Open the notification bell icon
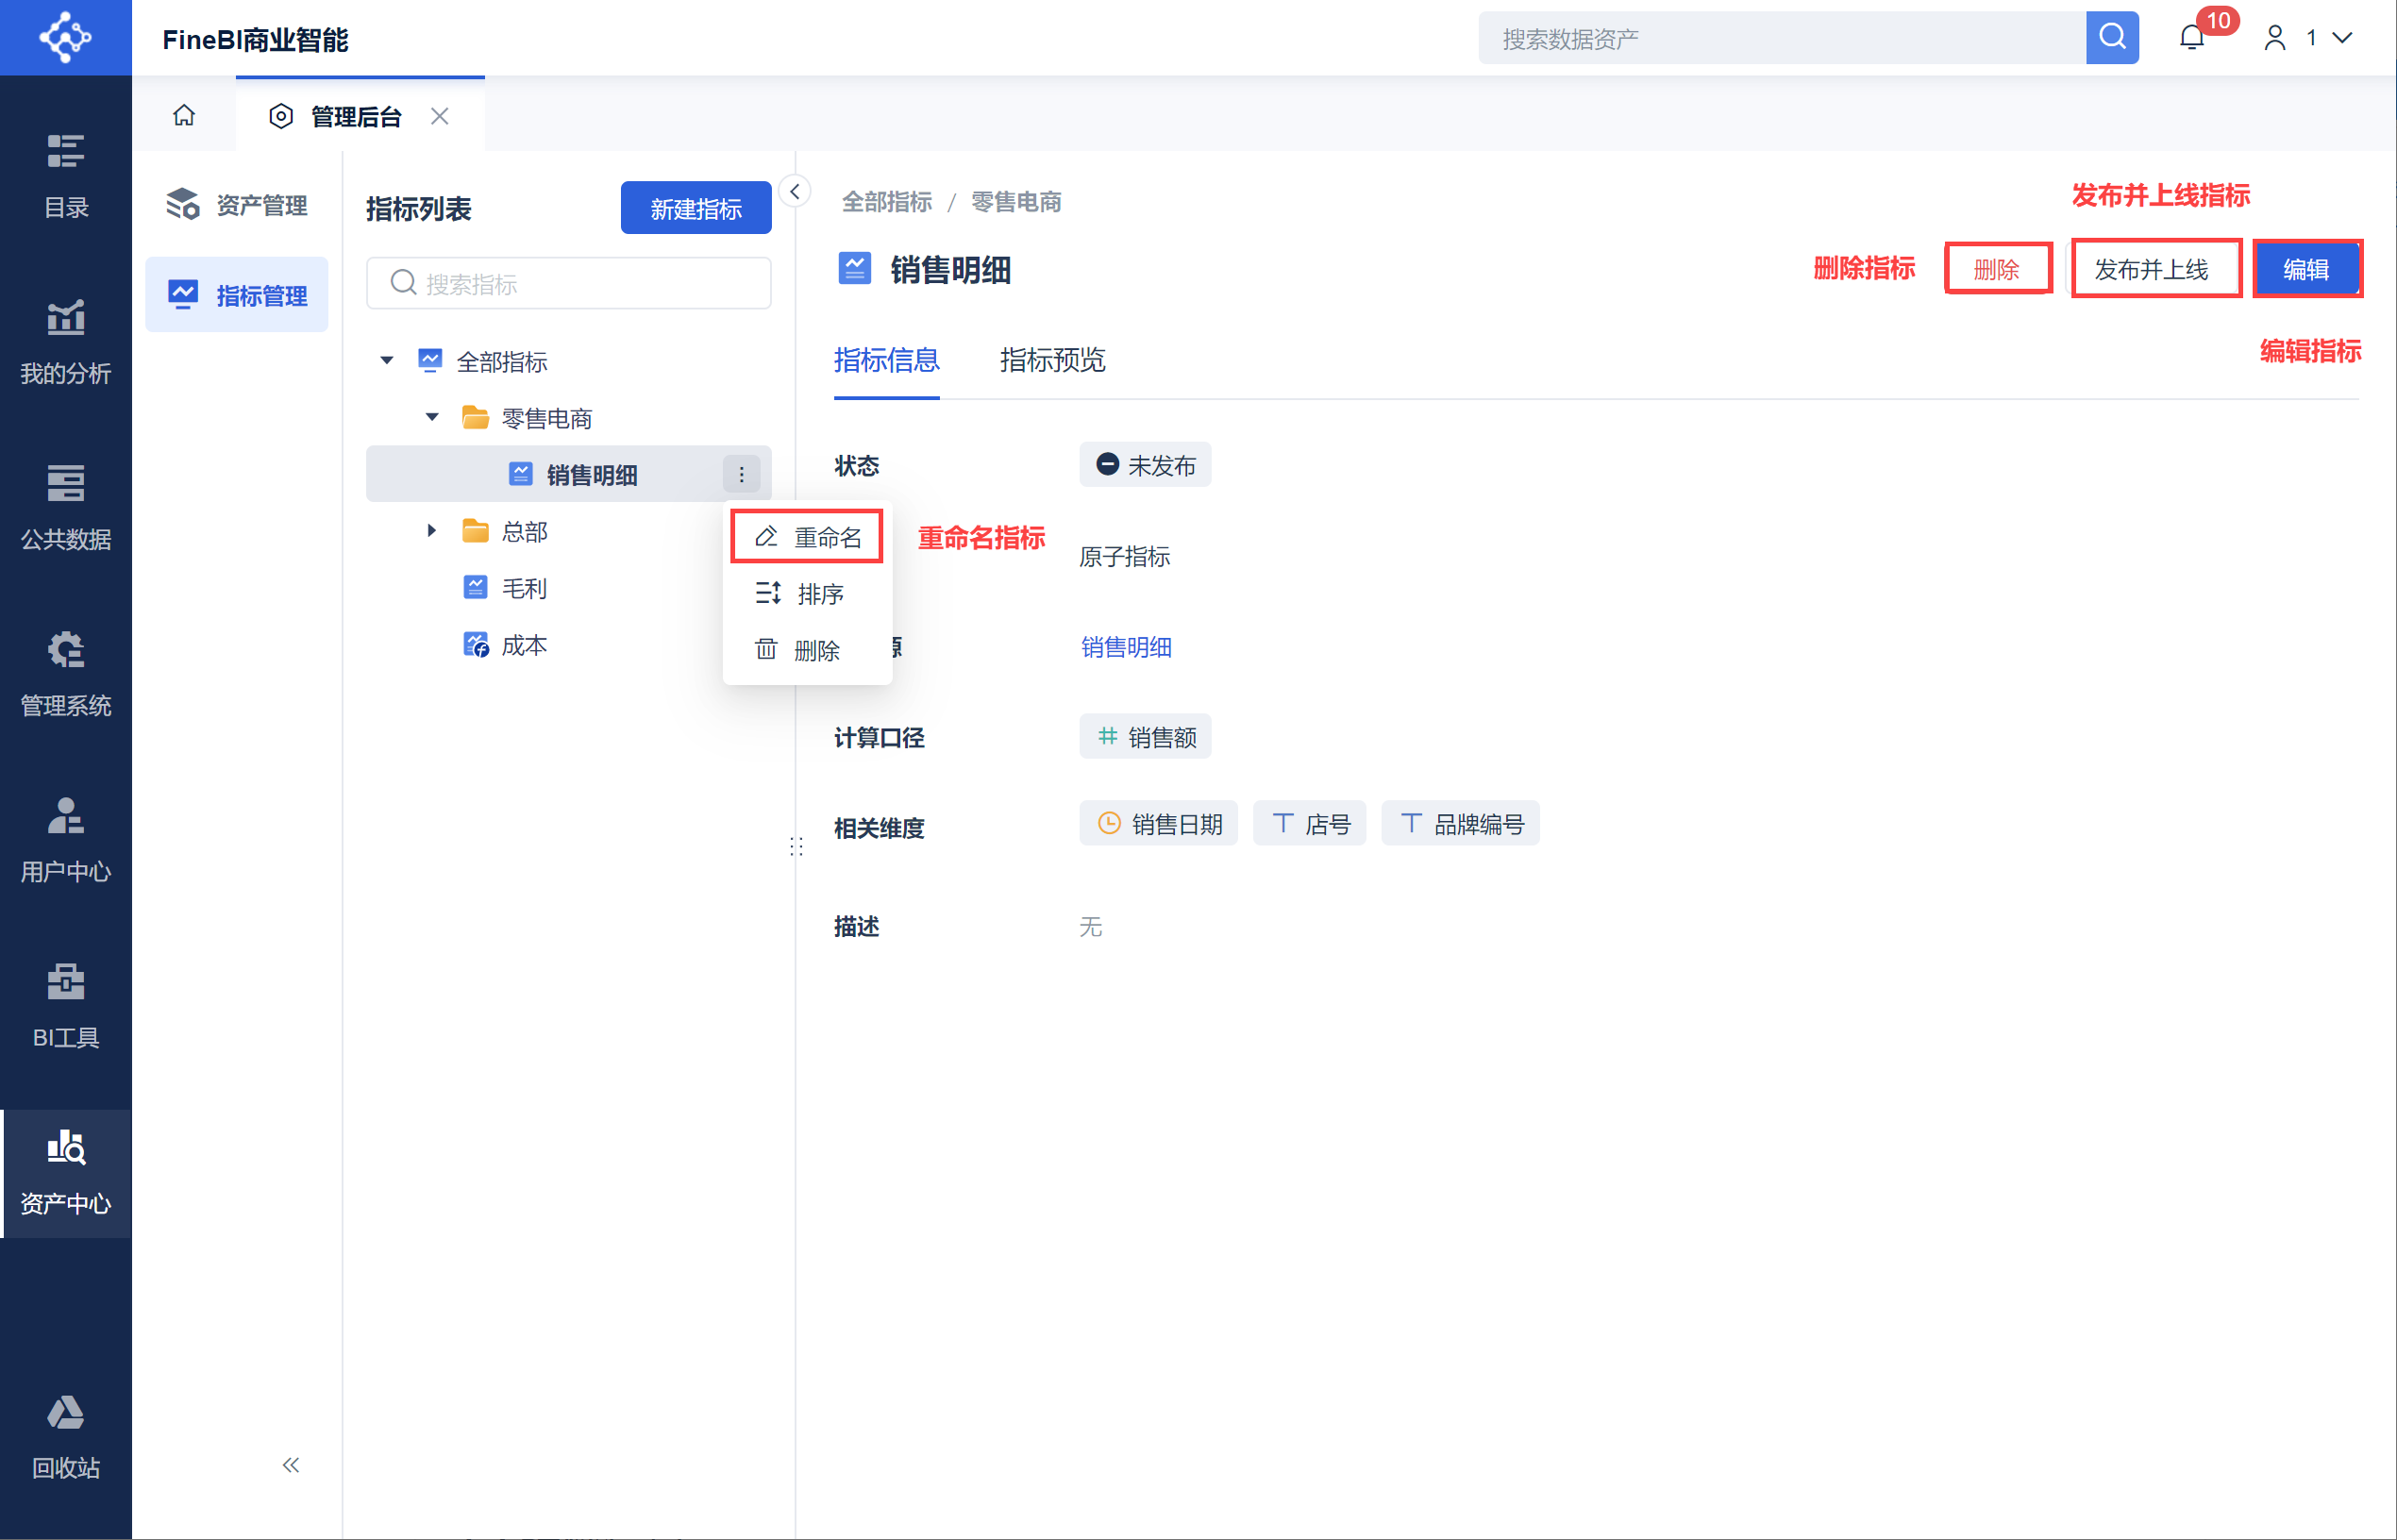2397x1540 pixels. click(2191, 37)
